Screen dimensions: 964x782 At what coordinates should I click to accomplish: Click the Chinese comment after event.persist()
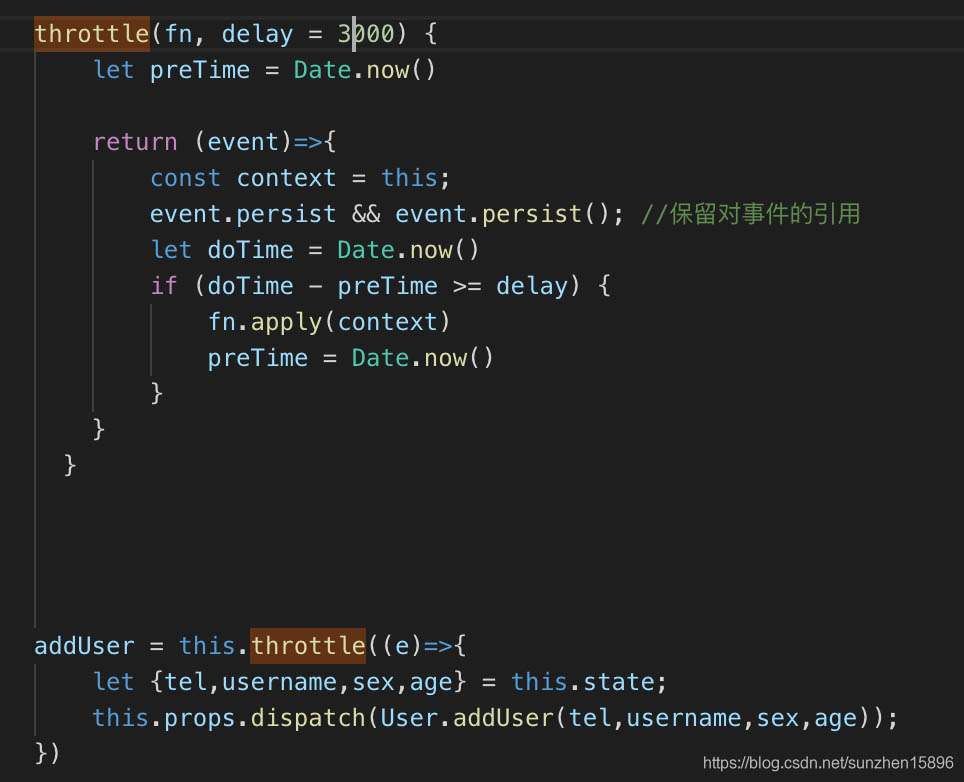(x=750, y=214)
